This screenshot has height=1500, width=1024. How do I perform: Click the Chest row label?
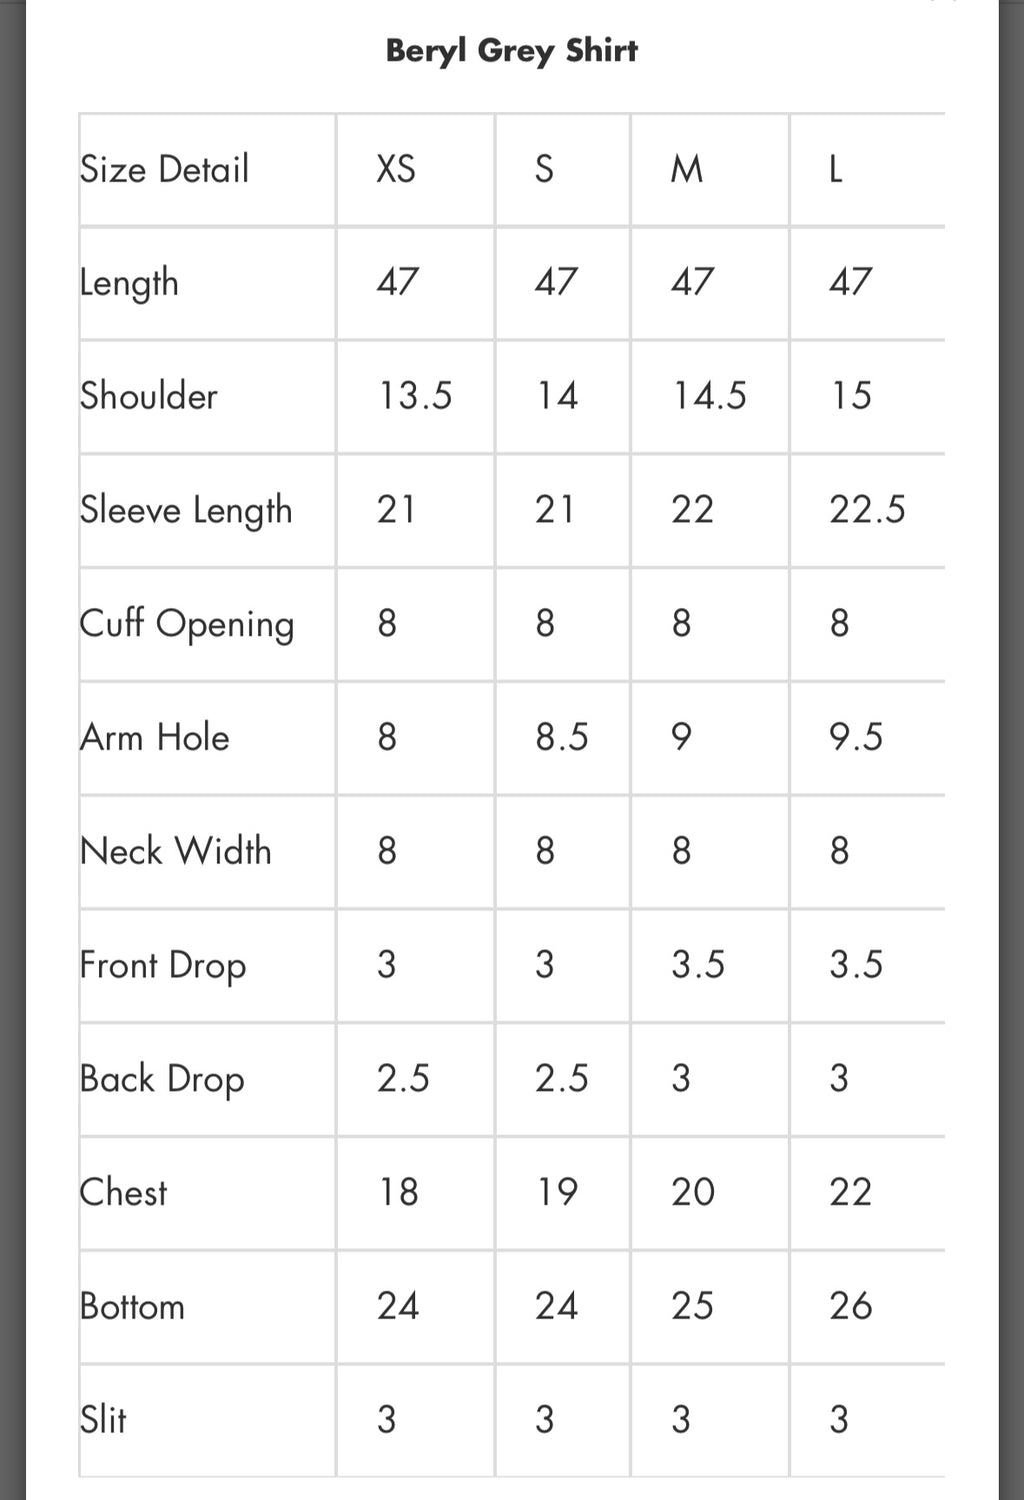click(123, 1192)
